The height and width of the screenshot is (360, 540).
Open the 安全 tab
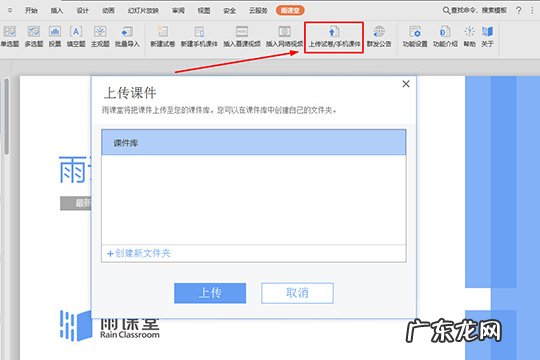point(230,11)
